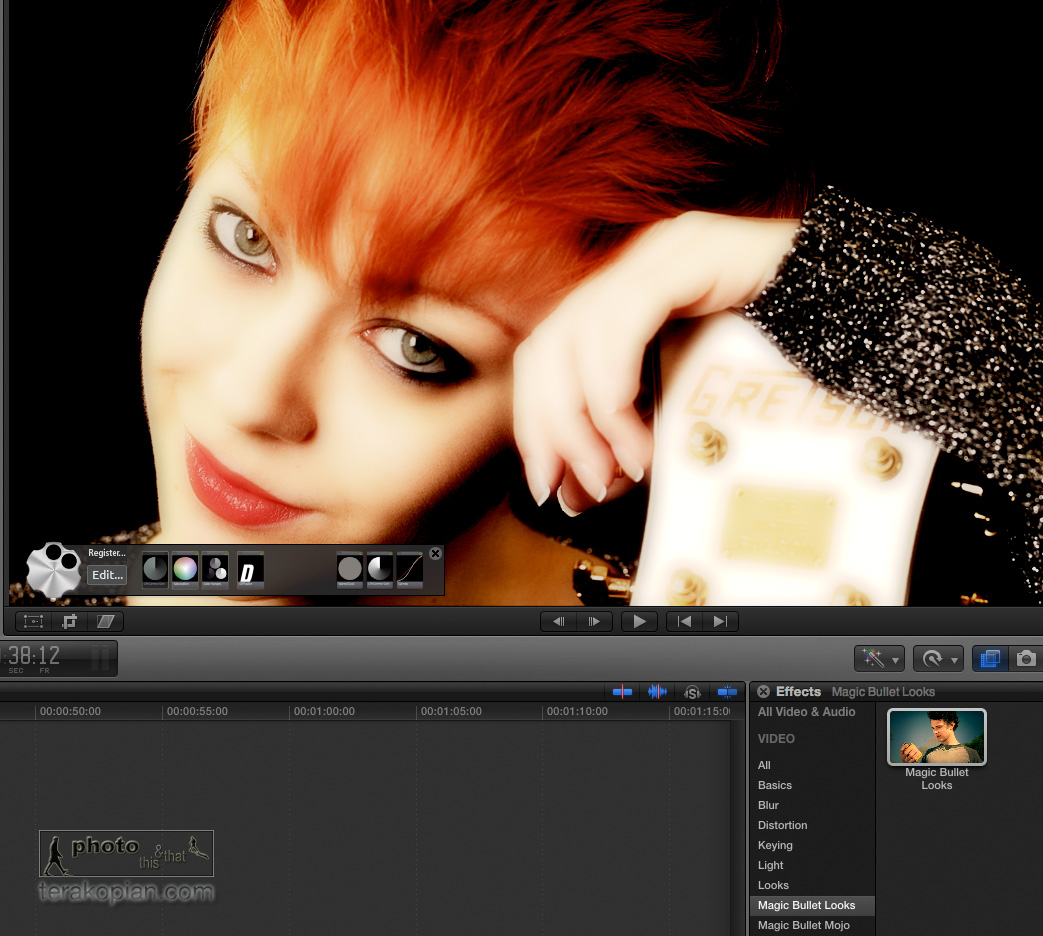Toggle audio skimming waveform button
The height and width of the screenshot is (936, 1043).
(657, 691)
